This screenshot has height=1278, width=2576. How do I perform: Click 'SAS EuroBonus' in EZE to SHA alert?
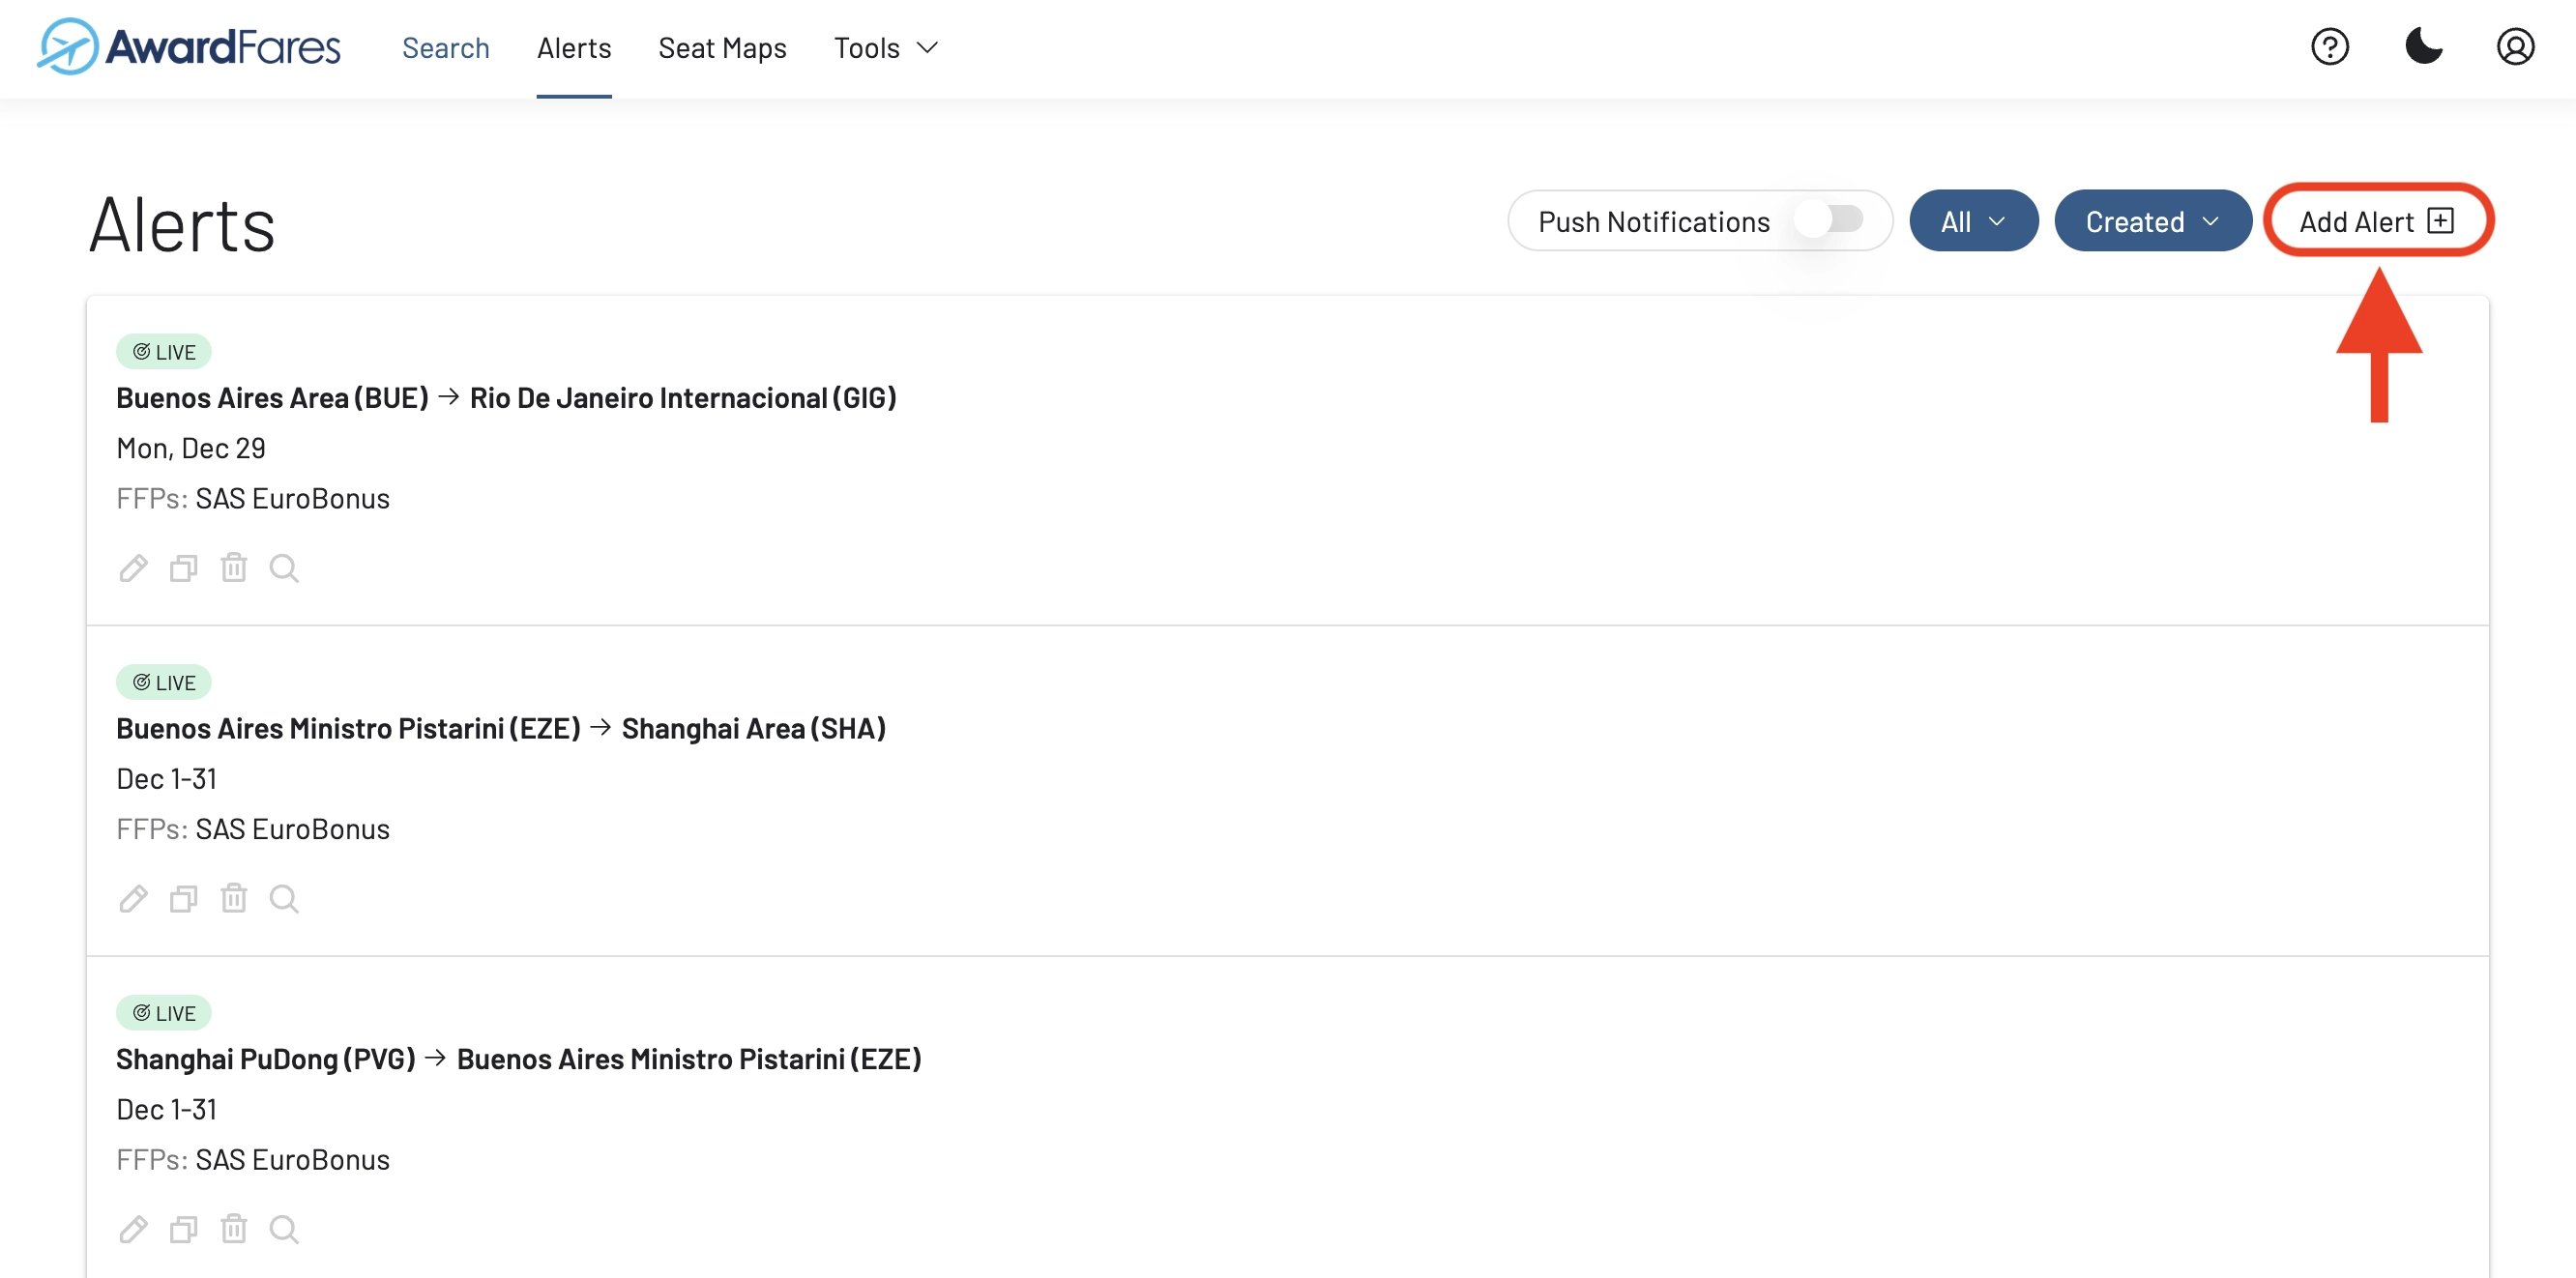click(x=292, y=829)
